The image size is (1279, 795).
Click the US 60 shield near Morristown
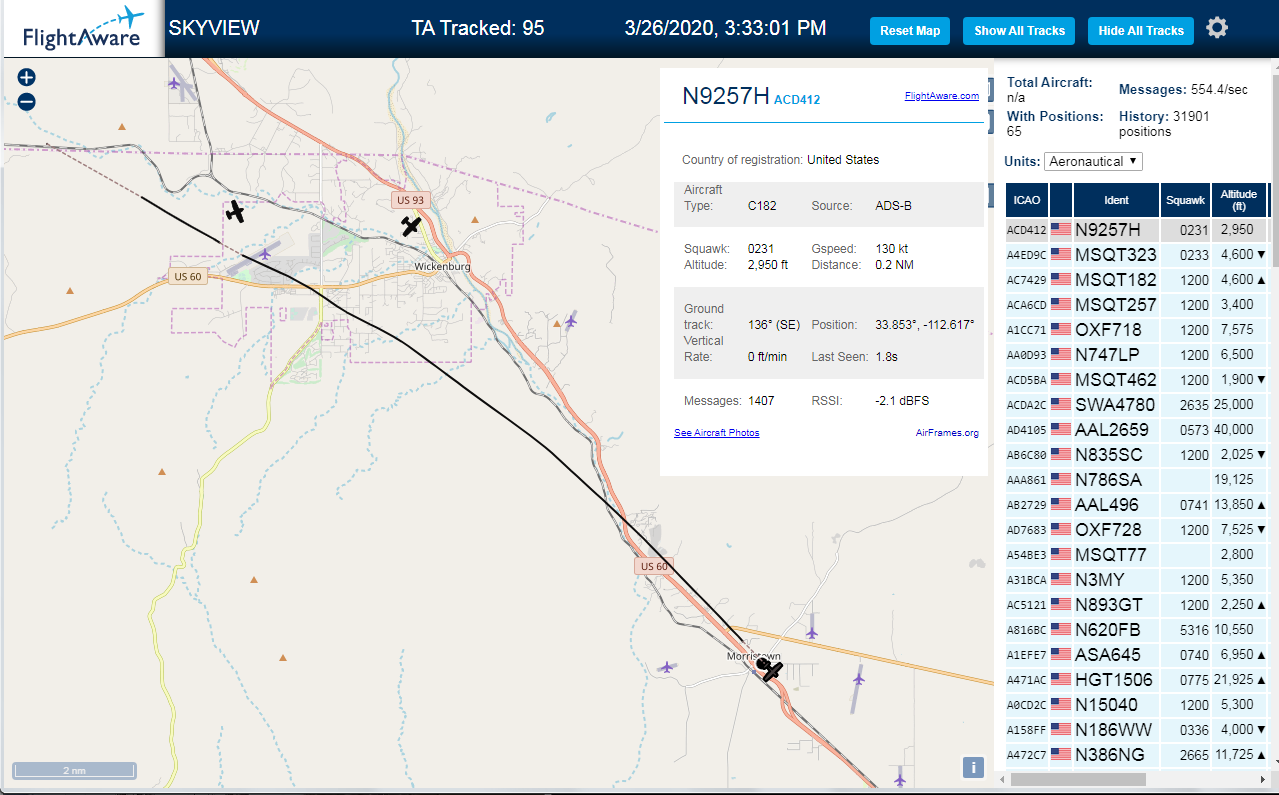[x=654, y=566]
